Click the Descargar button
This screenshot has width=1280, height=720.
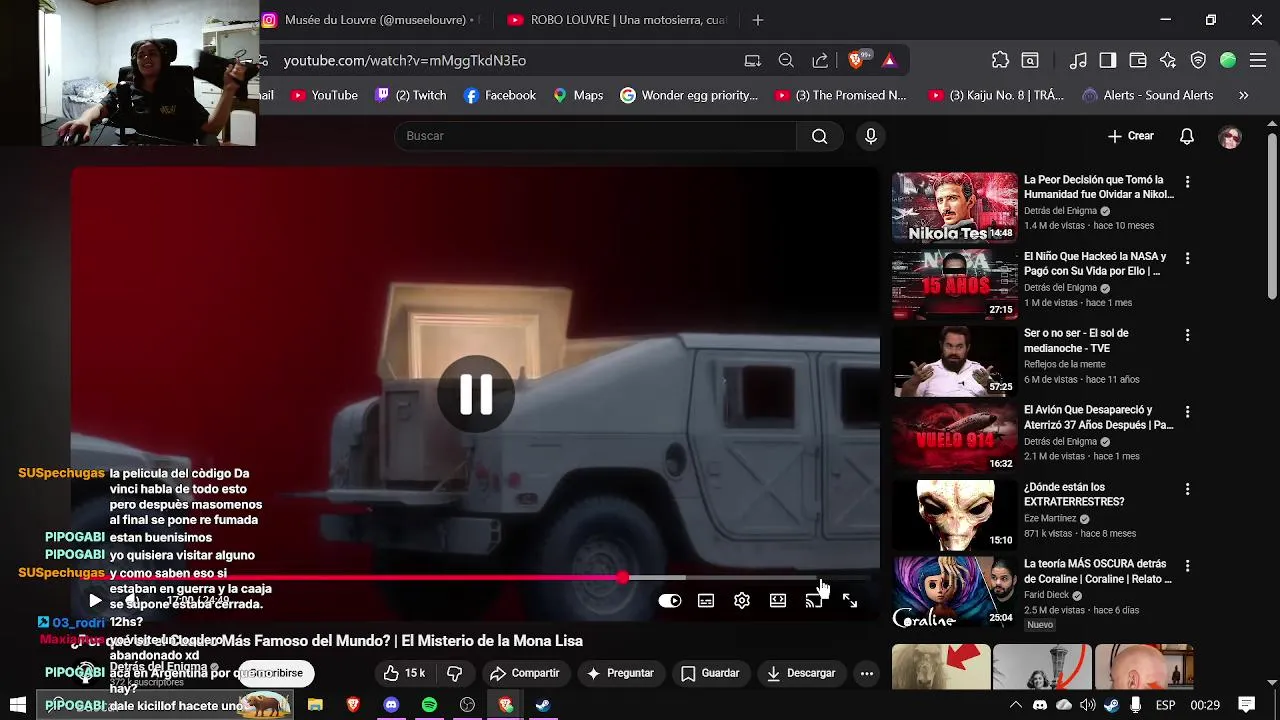pyautogui.click(x=801, y=674)
